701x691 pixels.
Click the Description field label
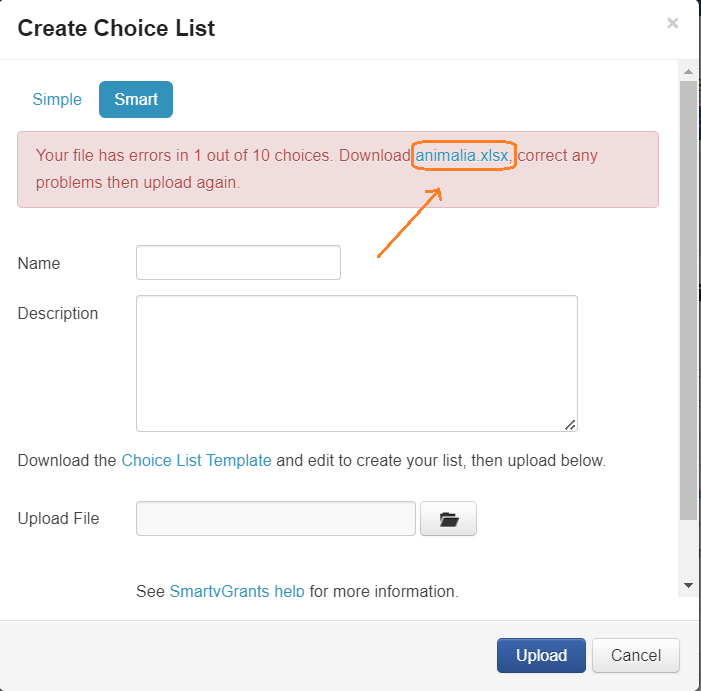pos(58,314)
